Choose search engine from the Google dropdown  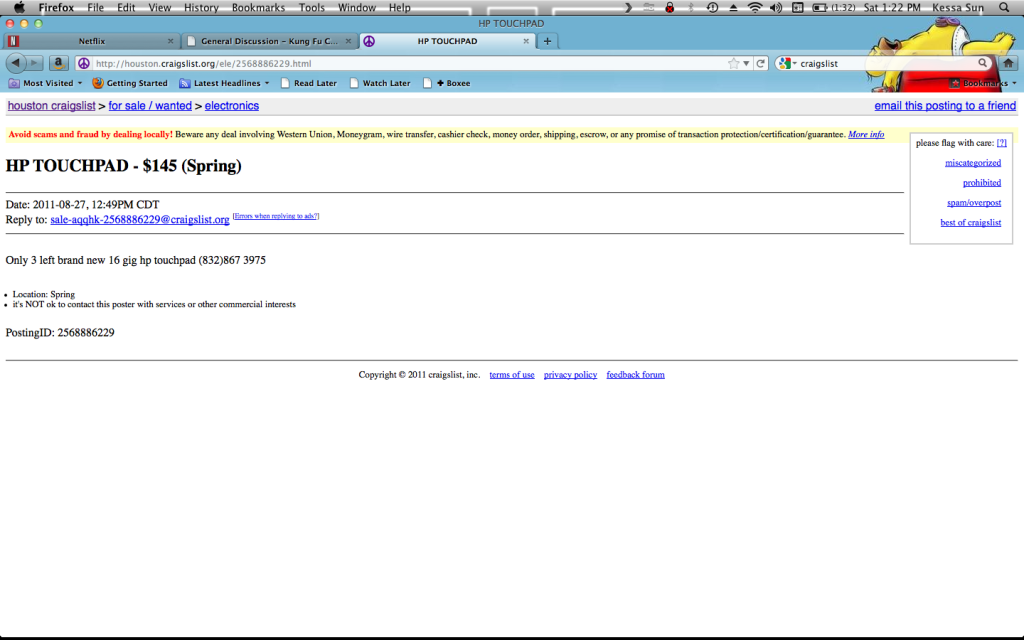(788, 63)
